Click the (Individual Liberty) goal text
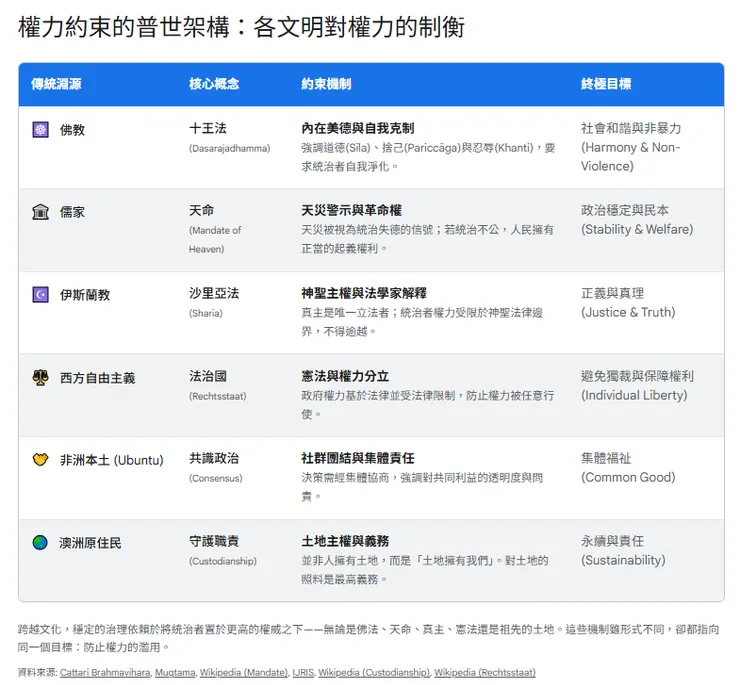The width and height of the screenshot is (740, 685). (634, 395)
